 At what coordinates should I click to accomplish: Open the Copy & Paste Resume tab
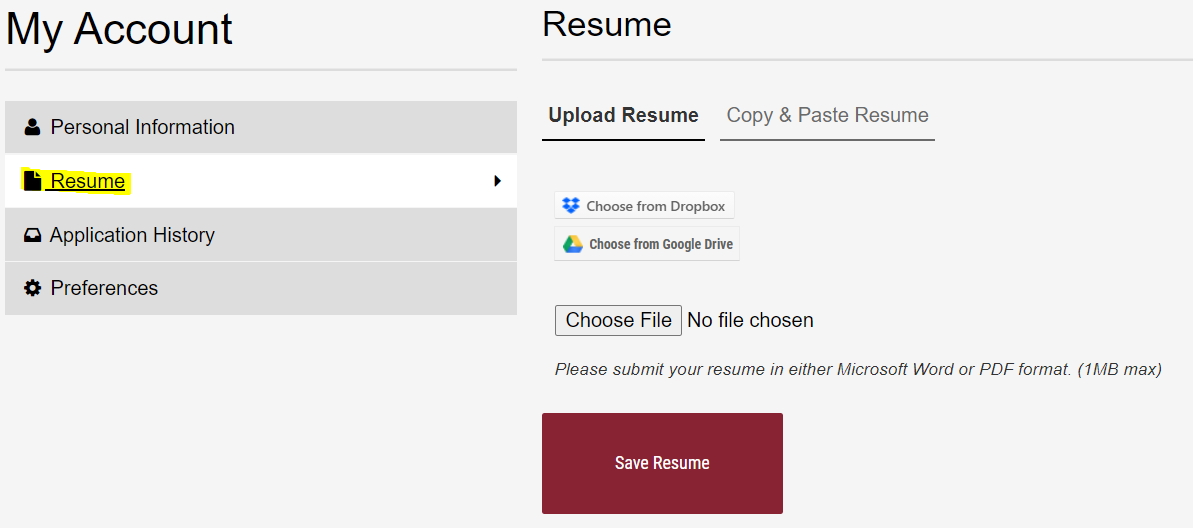[827, 116]
